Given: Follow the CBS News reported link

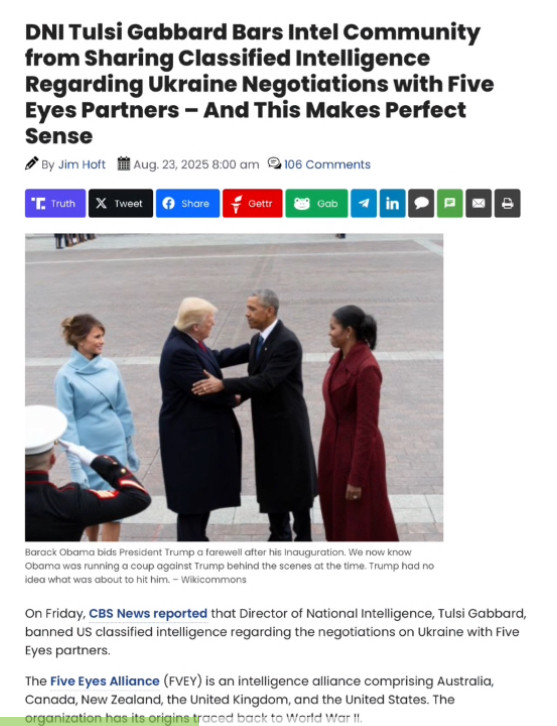Looking at the screenshot, I should (x=148, y=613).
